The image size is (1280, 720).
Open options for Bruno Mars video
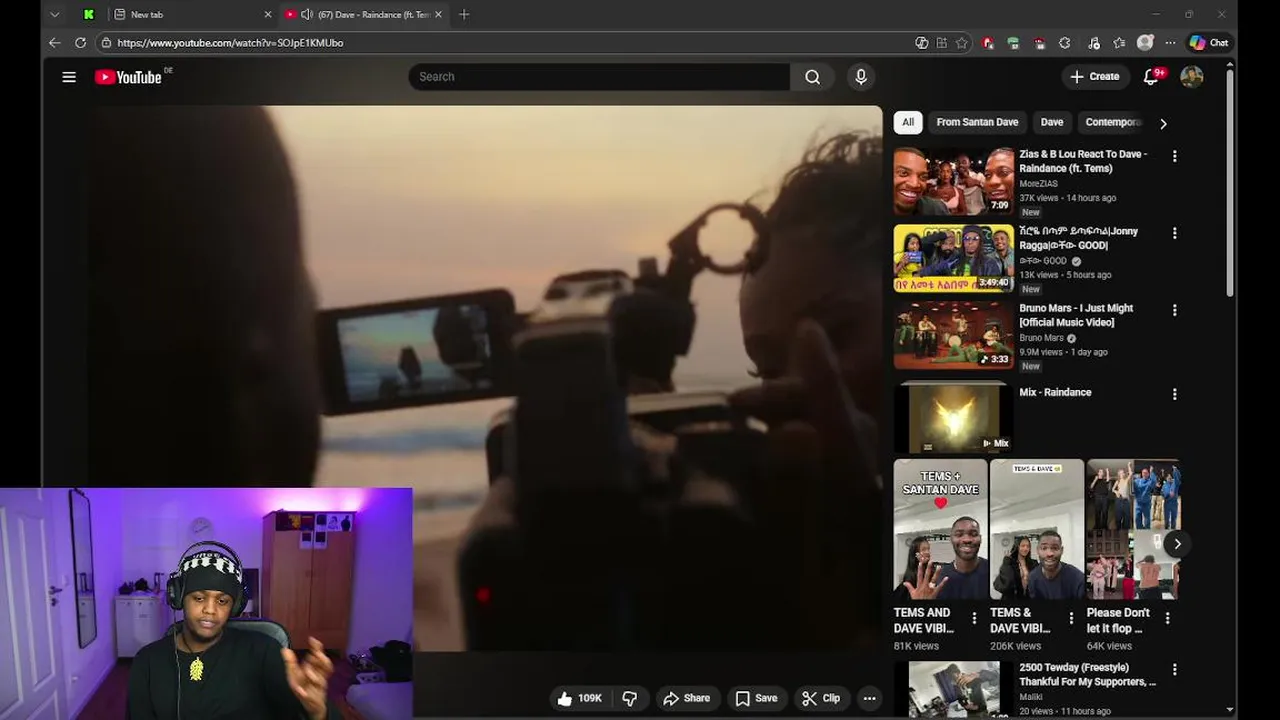[x=1174, y=311]
